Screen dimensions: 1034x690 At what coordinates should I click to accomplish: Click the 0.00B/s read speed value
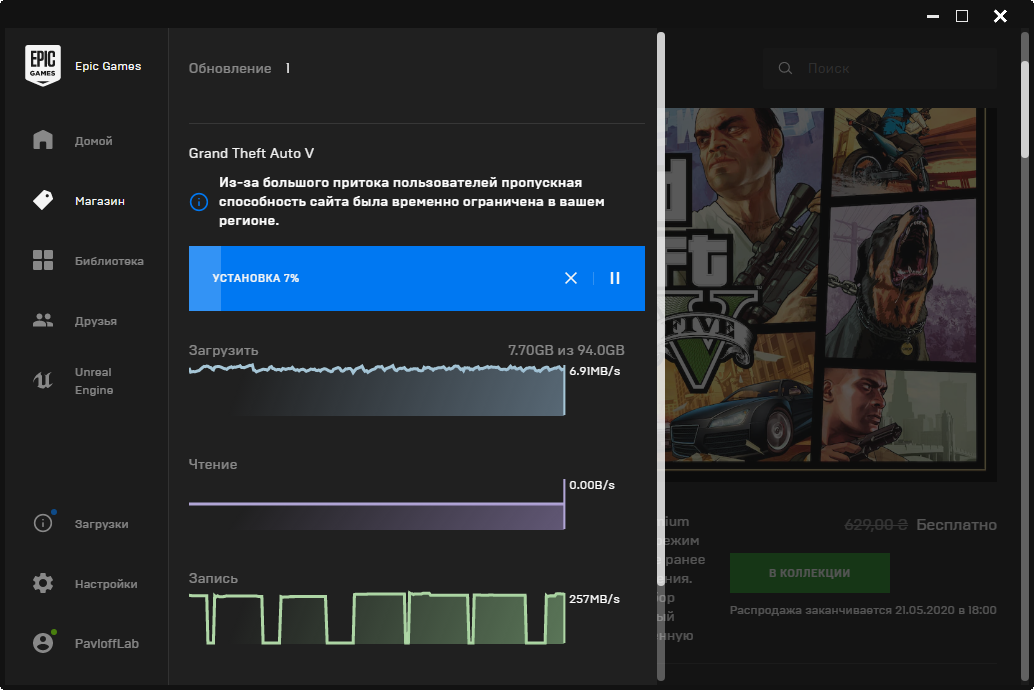(592, 486)
